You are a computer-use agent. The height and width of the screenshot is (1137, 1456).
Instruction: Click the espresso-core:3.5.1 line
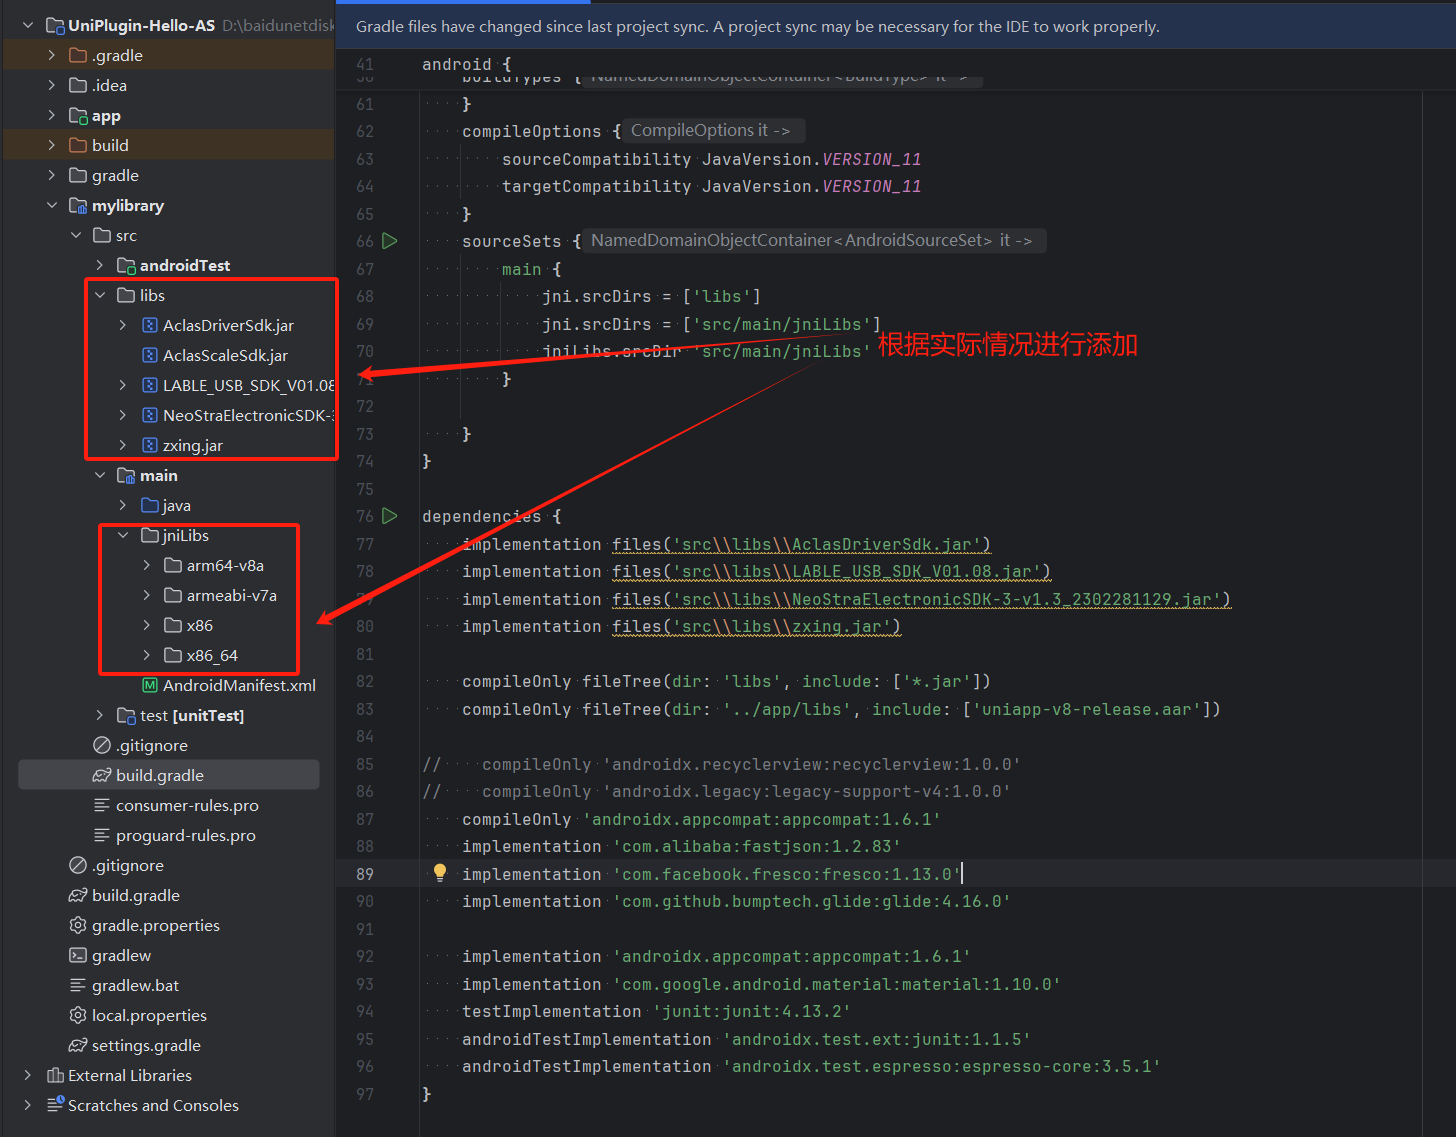tap(811, 1066)
